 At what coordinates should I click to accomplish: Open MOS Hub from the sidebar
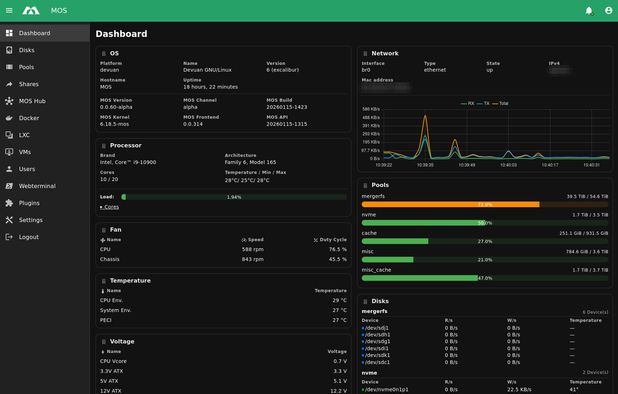pyautogui.click(x=45, y=101)
